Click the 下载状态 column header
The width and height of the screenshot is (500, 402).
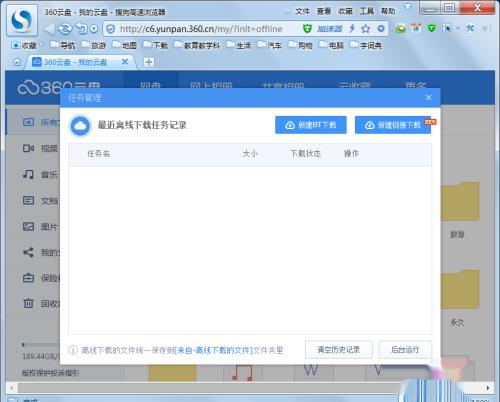click(x=305, y=154)
